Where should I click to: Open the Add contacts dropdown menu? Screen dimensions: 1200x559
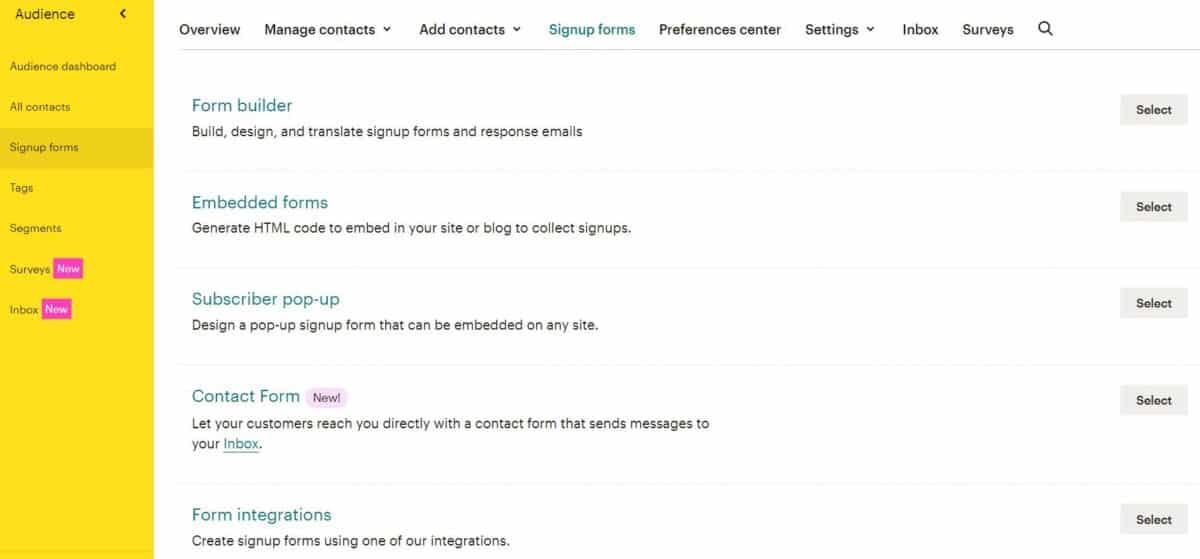click(470, 29)
